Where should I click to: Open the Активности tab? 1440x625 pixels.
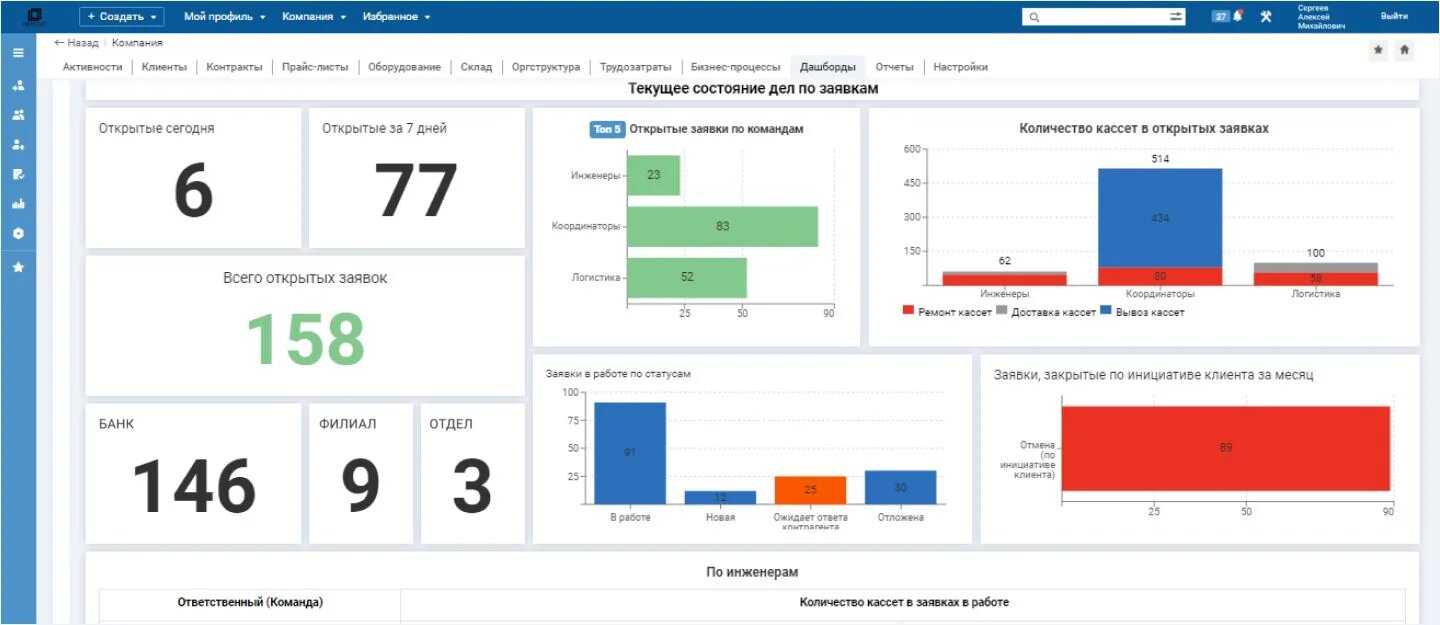click(x=92, y=67)
